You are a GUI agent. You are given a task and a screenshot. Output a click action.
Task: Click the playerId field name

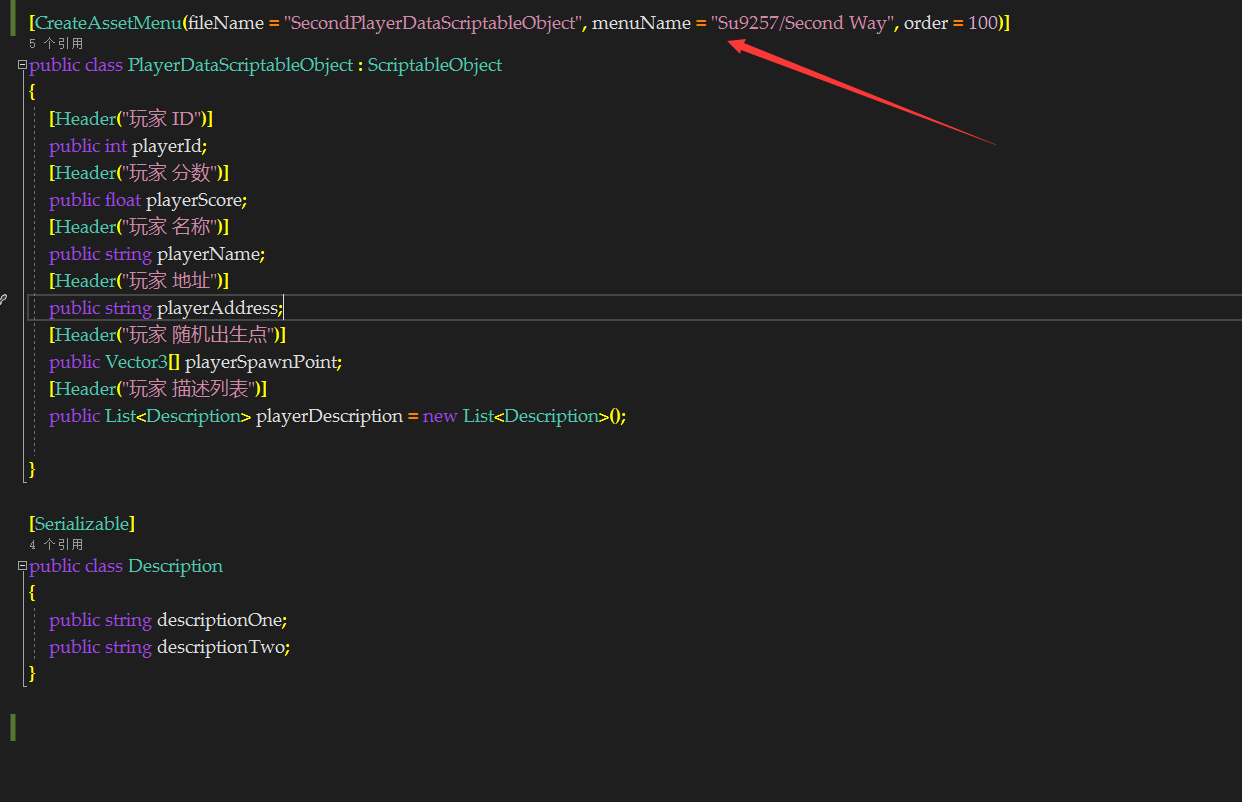(168, 146)
